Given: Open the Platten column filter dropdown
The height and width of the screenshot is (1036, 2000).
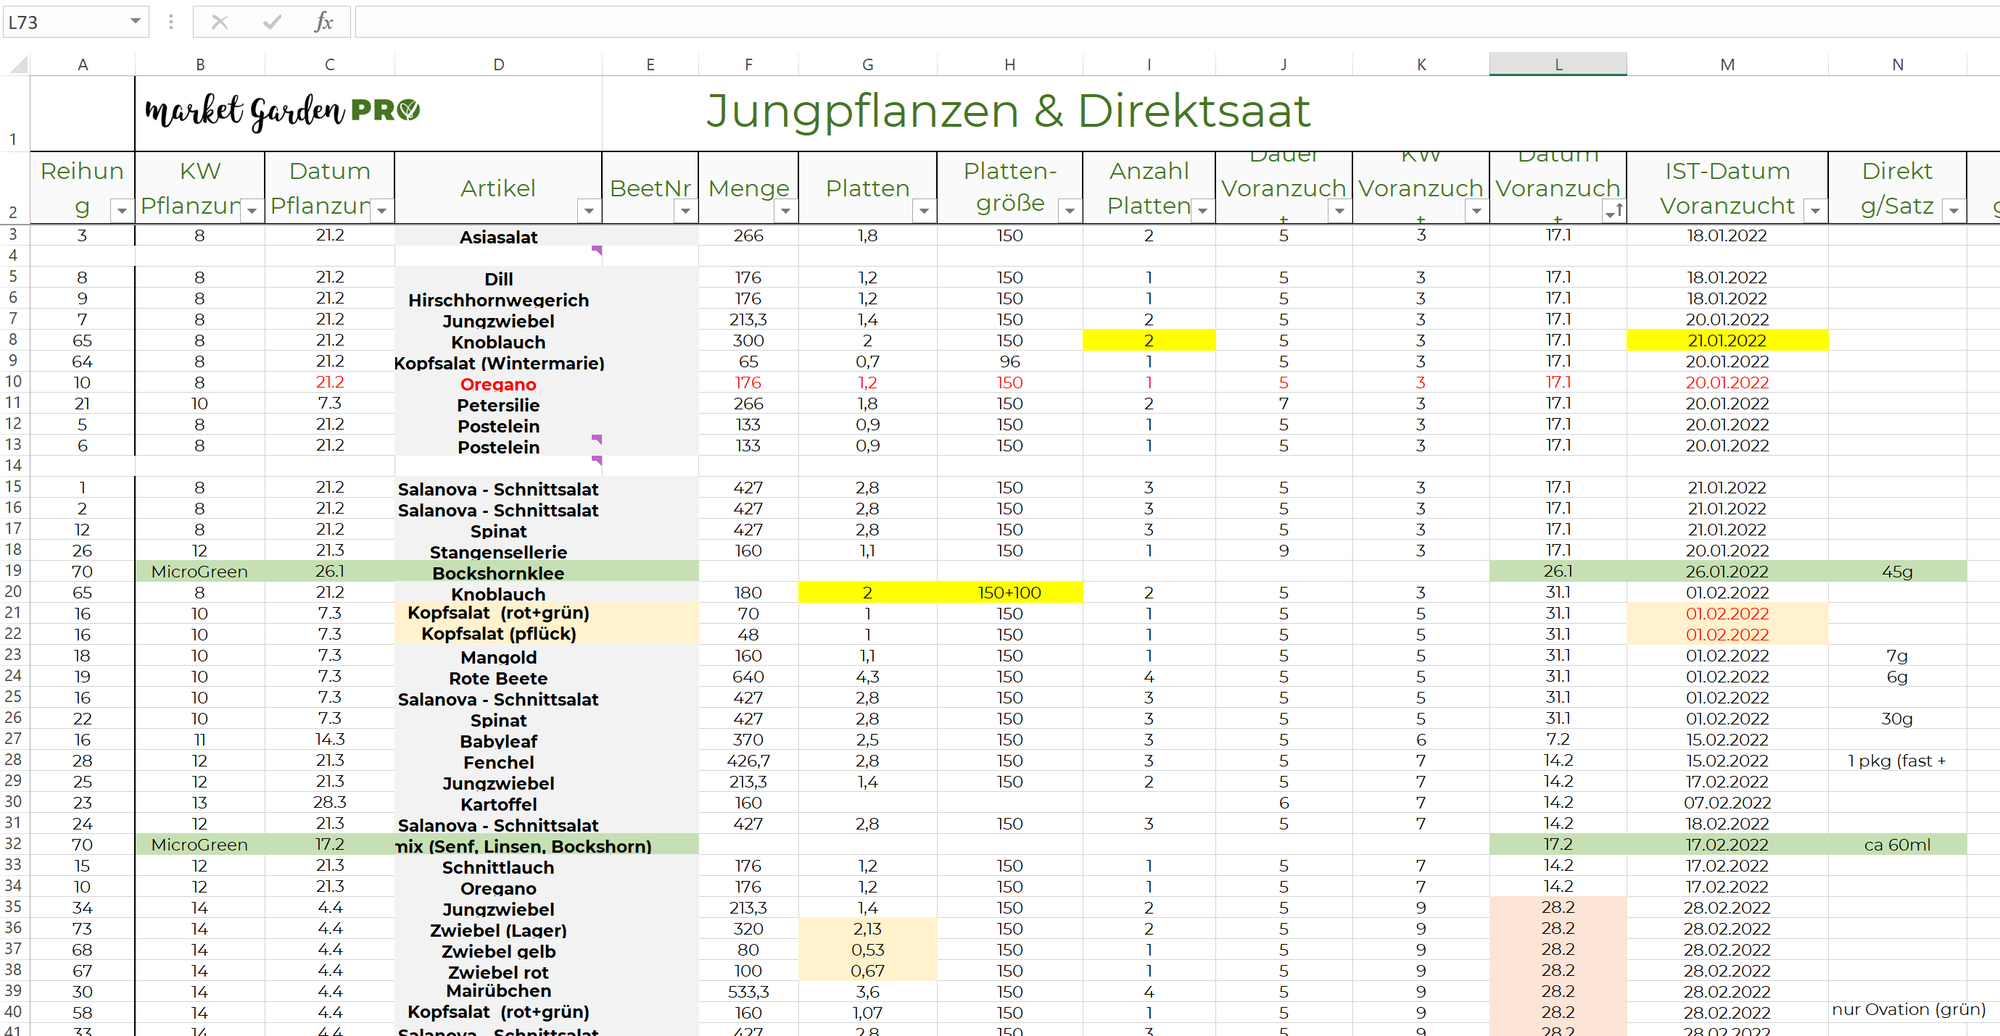Looking at the screenshot, I should (924, 210).
